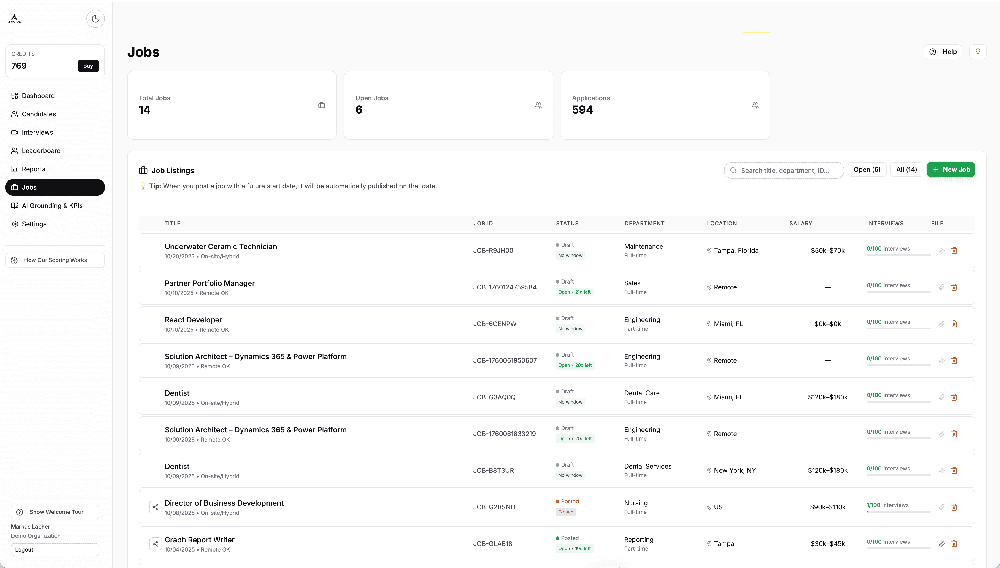Image resolution: width=1000 pixels, height=568 pixels.
Task: Click the Buy credits button
Action: pos(88,66)
